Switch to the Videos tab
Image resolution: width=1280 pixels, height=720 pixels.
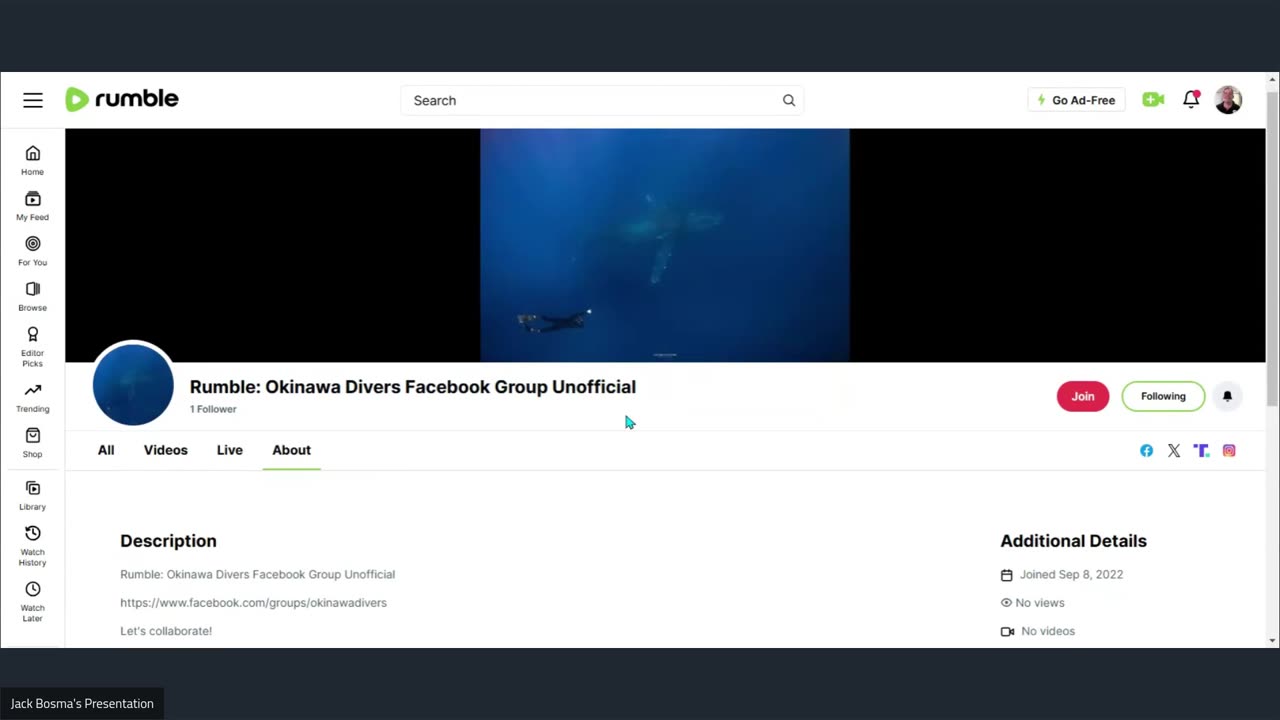coord(166,450)
